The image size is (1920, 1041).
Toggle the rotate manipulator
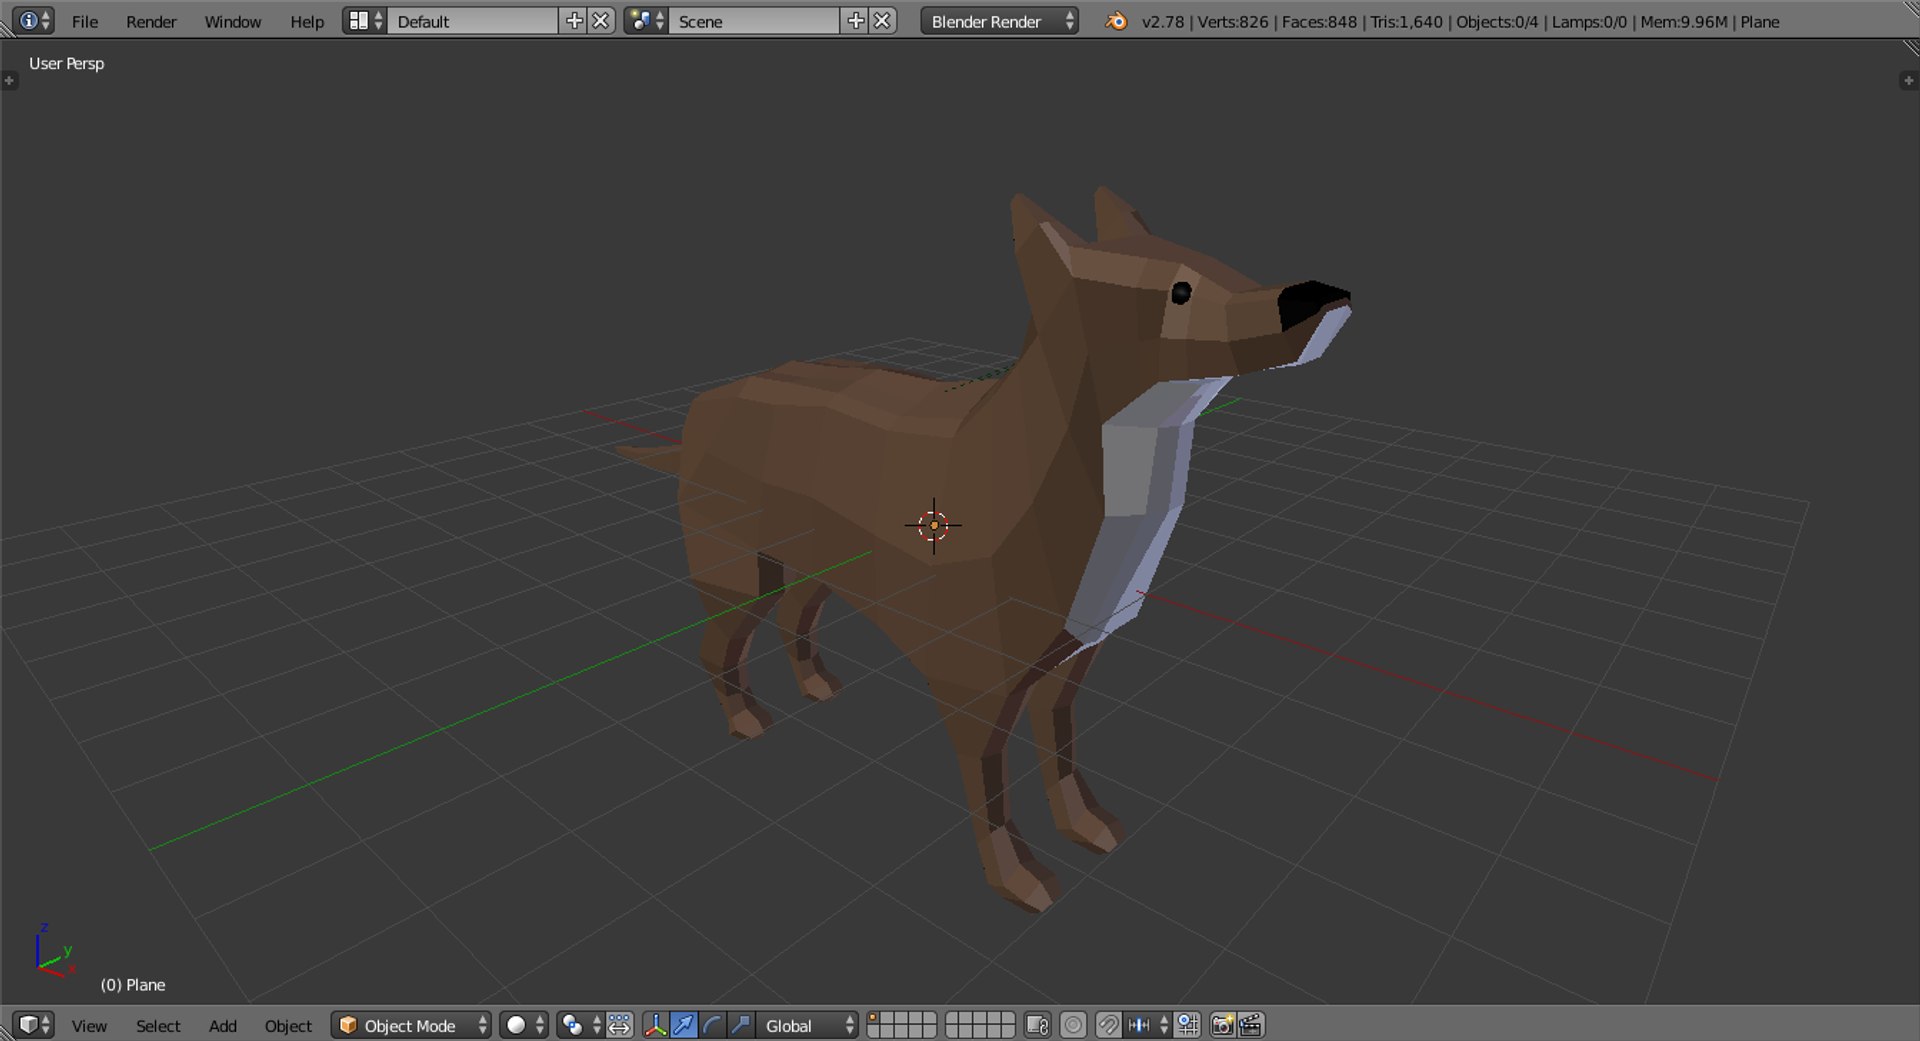click(x=712, y=1025)
